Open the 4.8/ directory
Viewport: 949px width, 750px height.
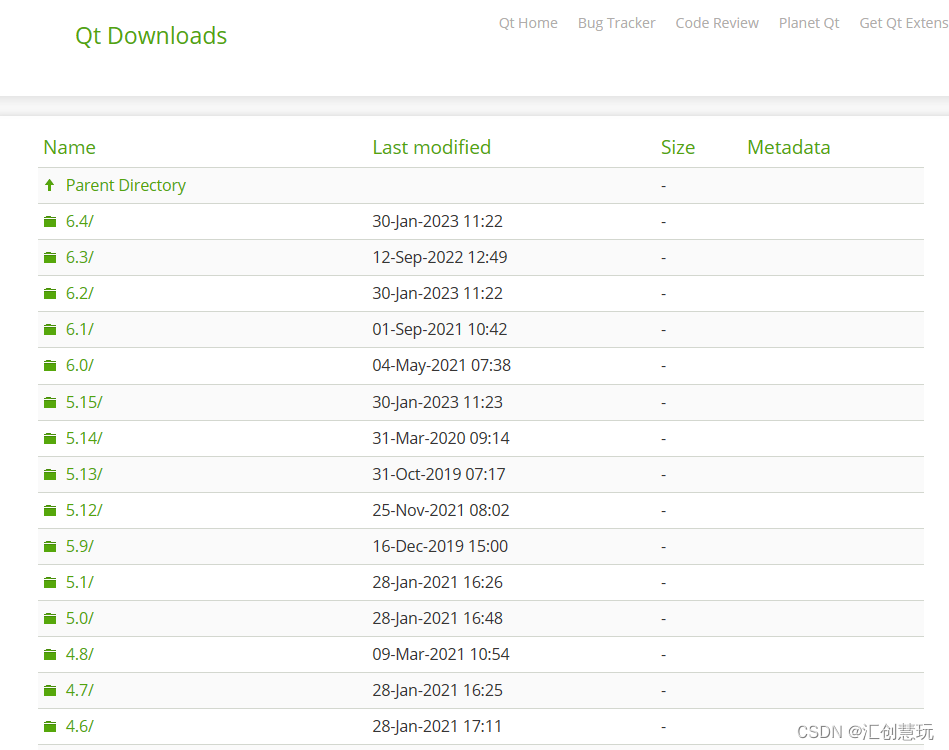point(79,654)
